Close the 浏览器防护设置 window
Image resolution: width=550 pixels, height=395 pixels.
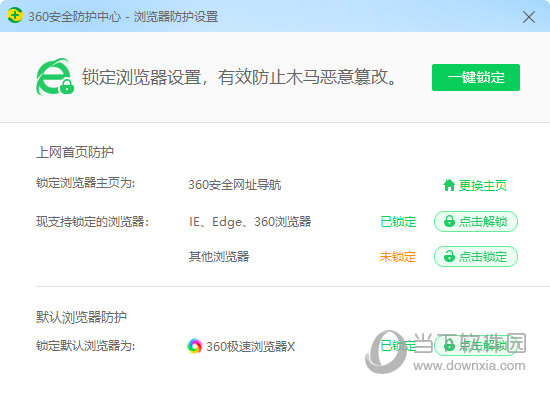(x=529, y=16)
